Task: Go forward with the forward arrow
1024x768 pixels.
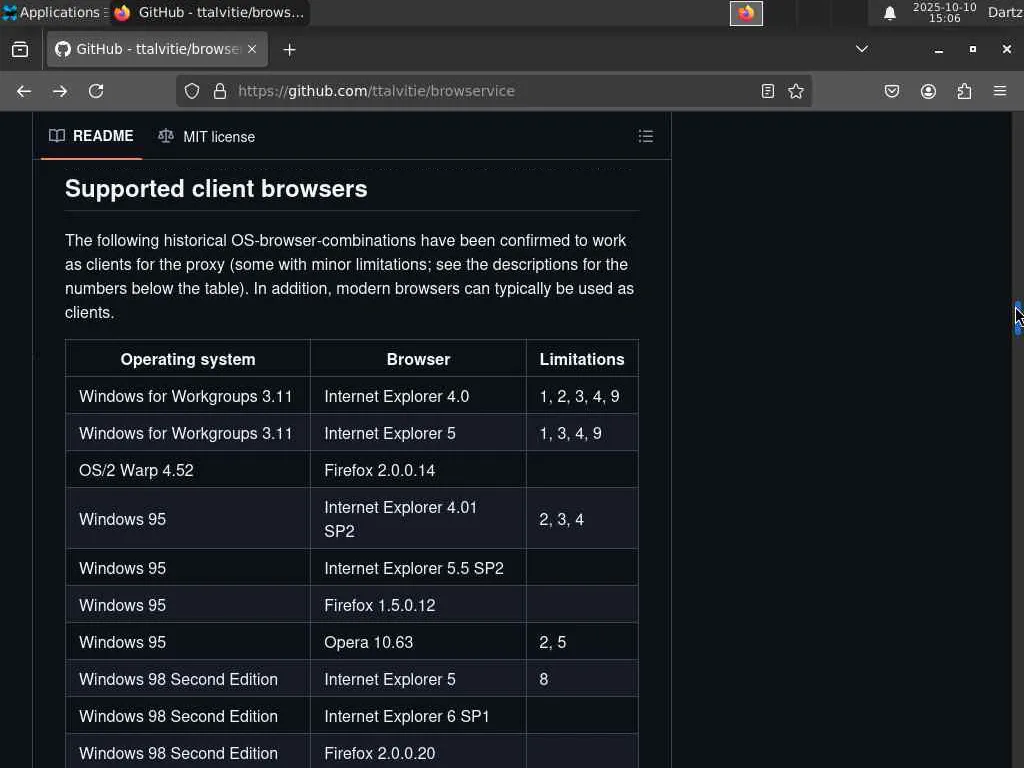Action: click(59, 91)
